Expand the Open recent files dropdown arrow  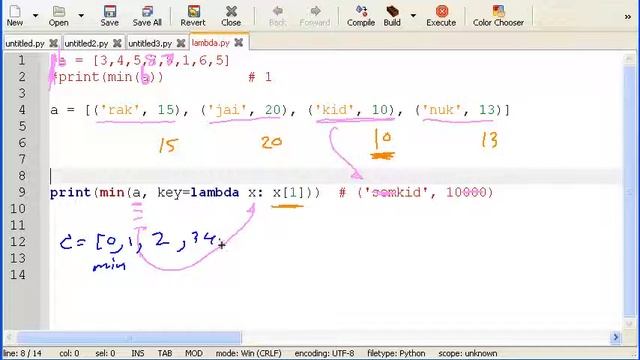81,16
